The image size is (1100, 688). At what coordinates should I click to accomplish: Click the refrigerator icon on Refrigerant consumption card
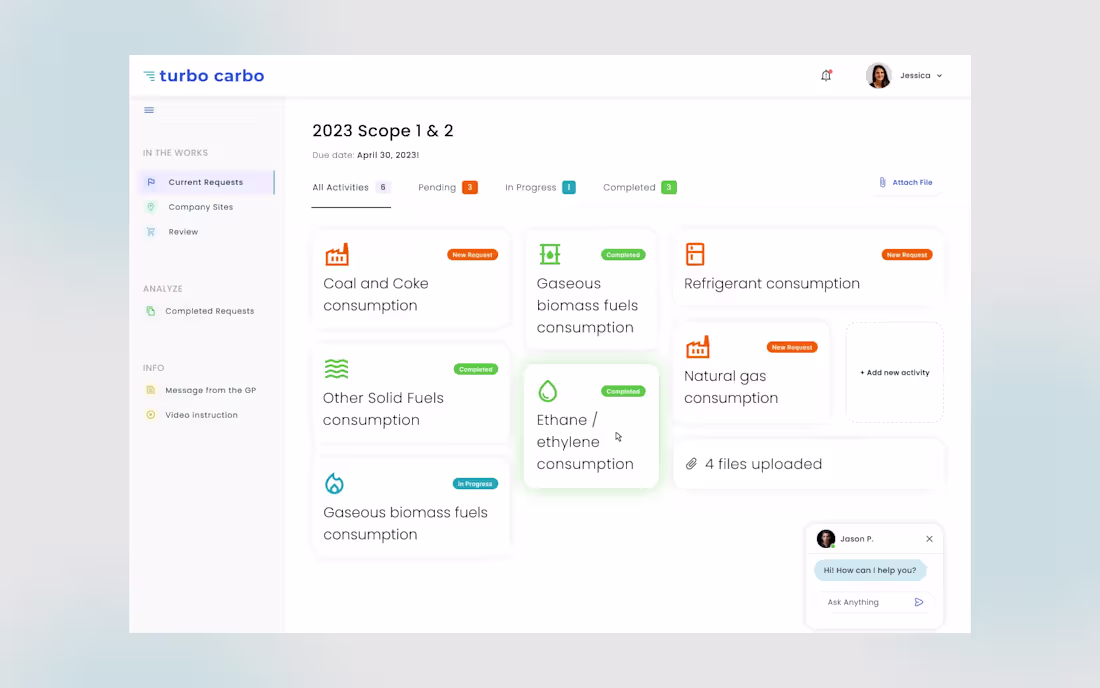(697, 254)
